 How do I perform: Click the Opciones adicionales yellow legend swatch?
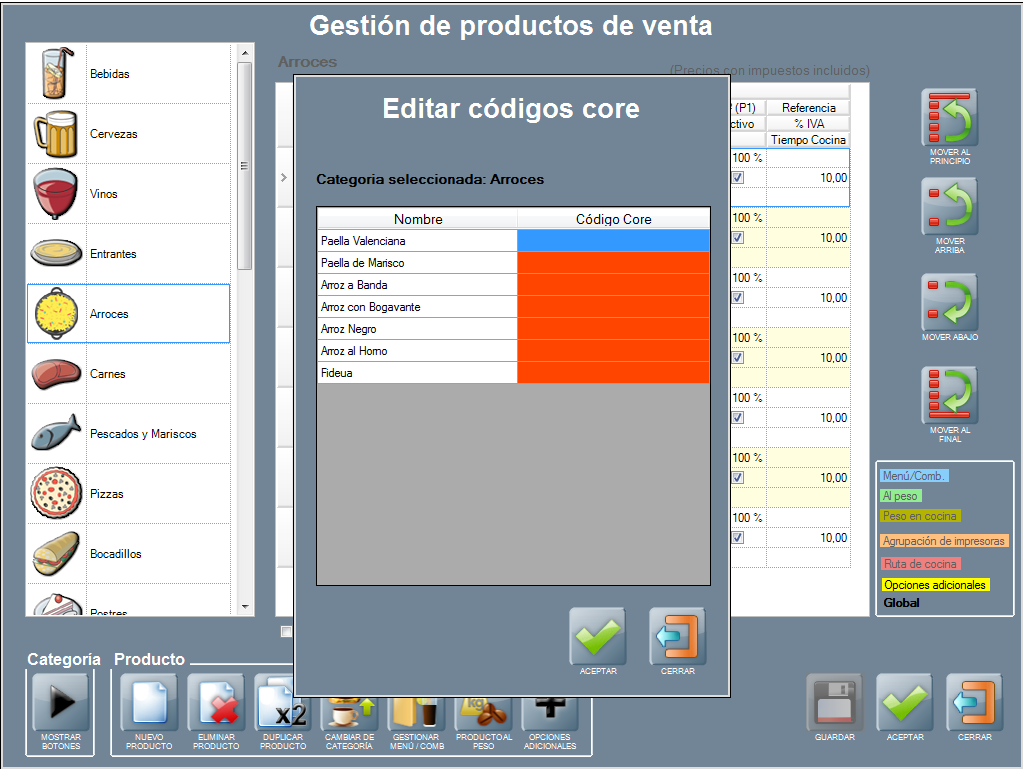(935, 585)
